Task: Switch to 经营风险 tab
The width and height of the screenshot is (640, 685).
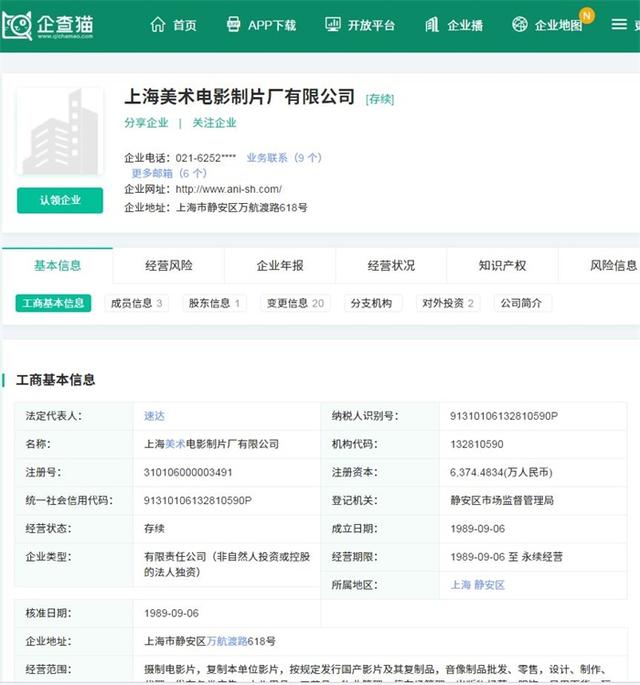Action: point(169,266)
